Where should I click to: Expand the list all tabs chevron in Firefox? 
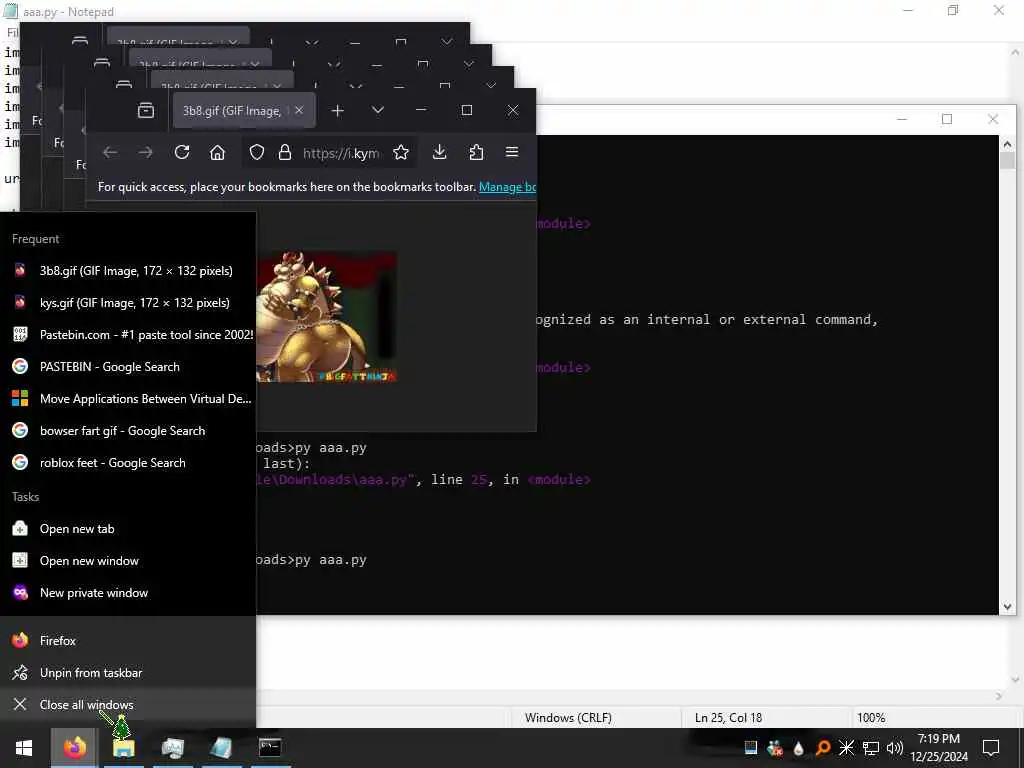click(377, 110)
